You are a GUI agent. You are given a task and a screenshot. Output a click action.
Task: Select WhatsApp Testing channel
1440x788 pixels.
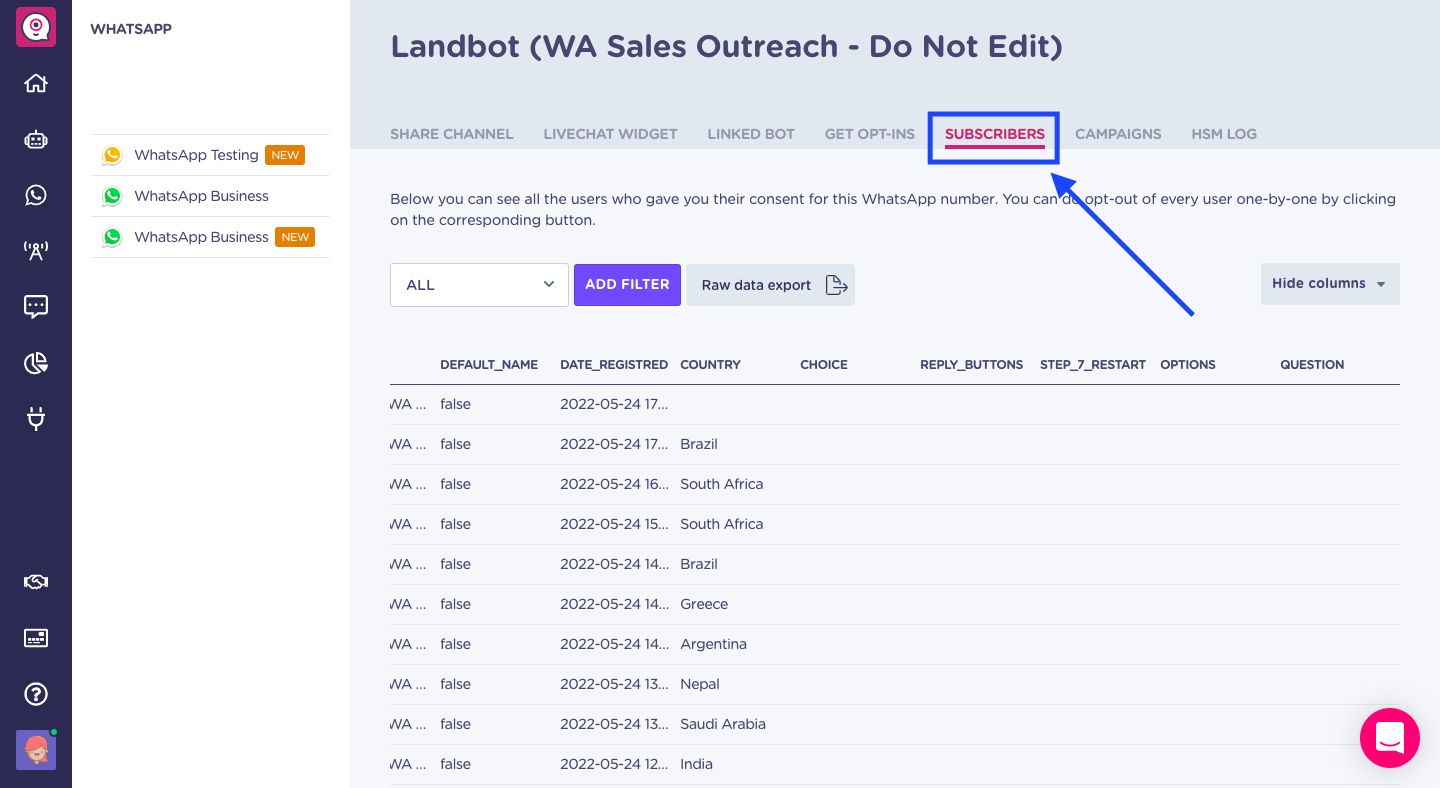coord(210,155)
